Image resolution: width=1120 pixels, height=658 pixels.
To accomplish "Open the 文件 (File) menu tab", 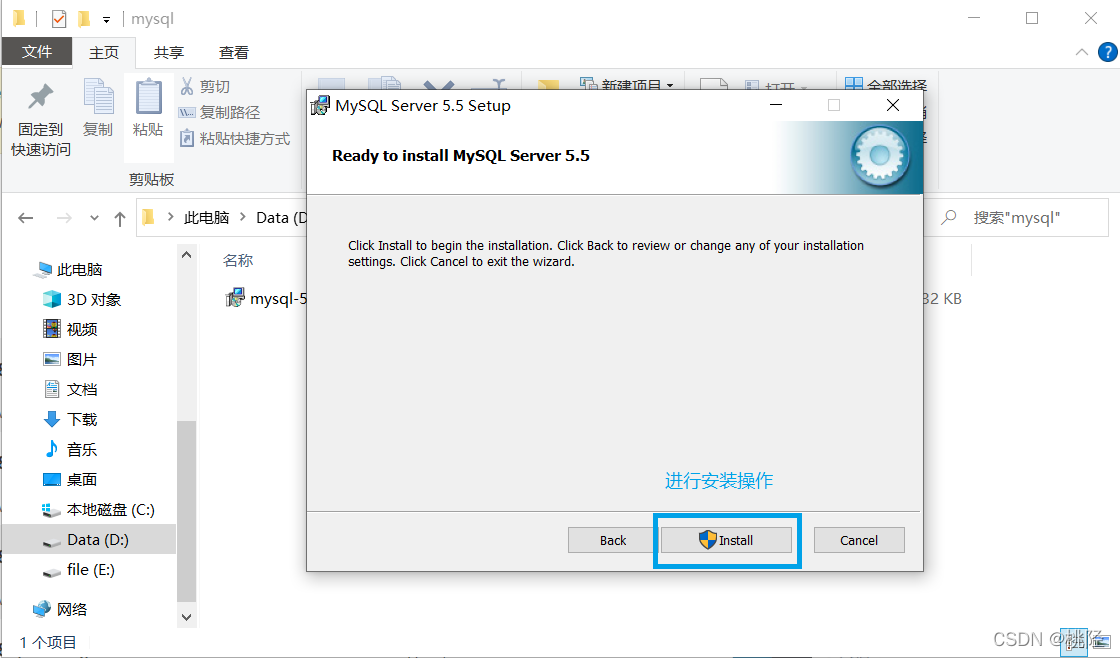I will pos(37,51).
